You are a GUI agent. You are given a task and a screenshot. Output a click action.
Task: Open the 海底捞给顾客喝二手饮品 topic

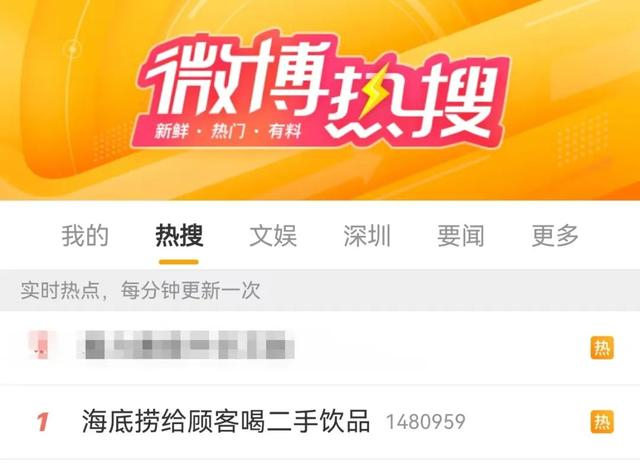226,421
